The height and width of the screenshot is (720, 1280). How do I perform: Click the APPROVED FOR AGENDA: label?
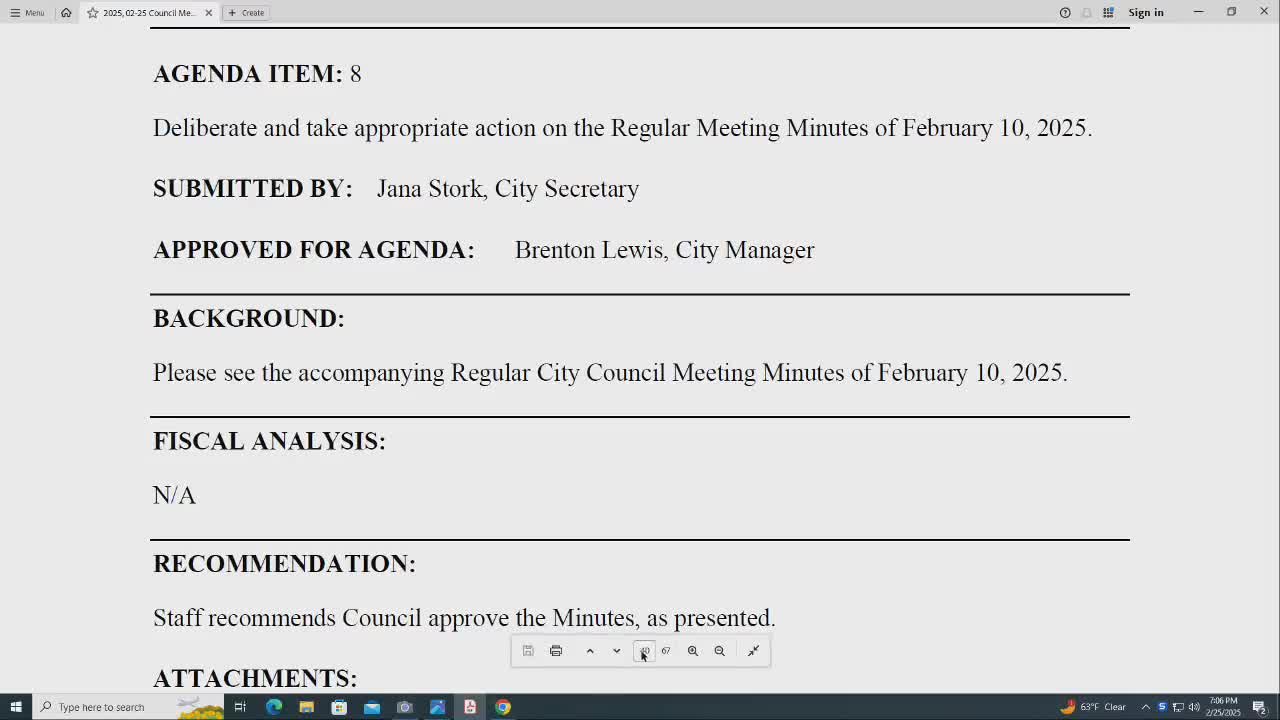tap(314, 250)
